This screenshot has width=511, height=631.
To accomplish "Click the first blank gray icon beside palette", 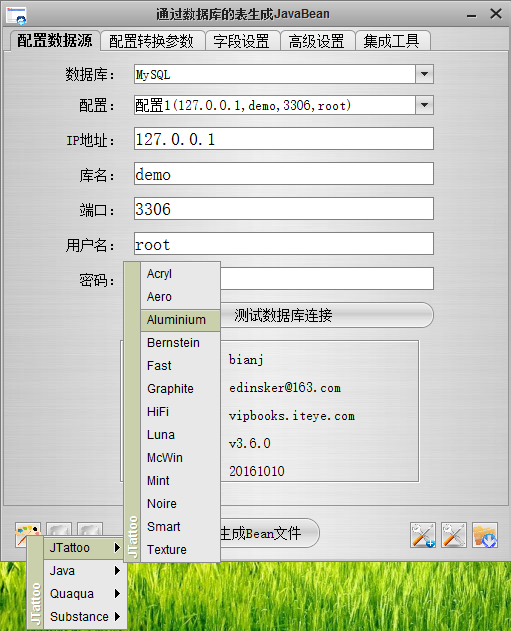I will click(59, 529).
